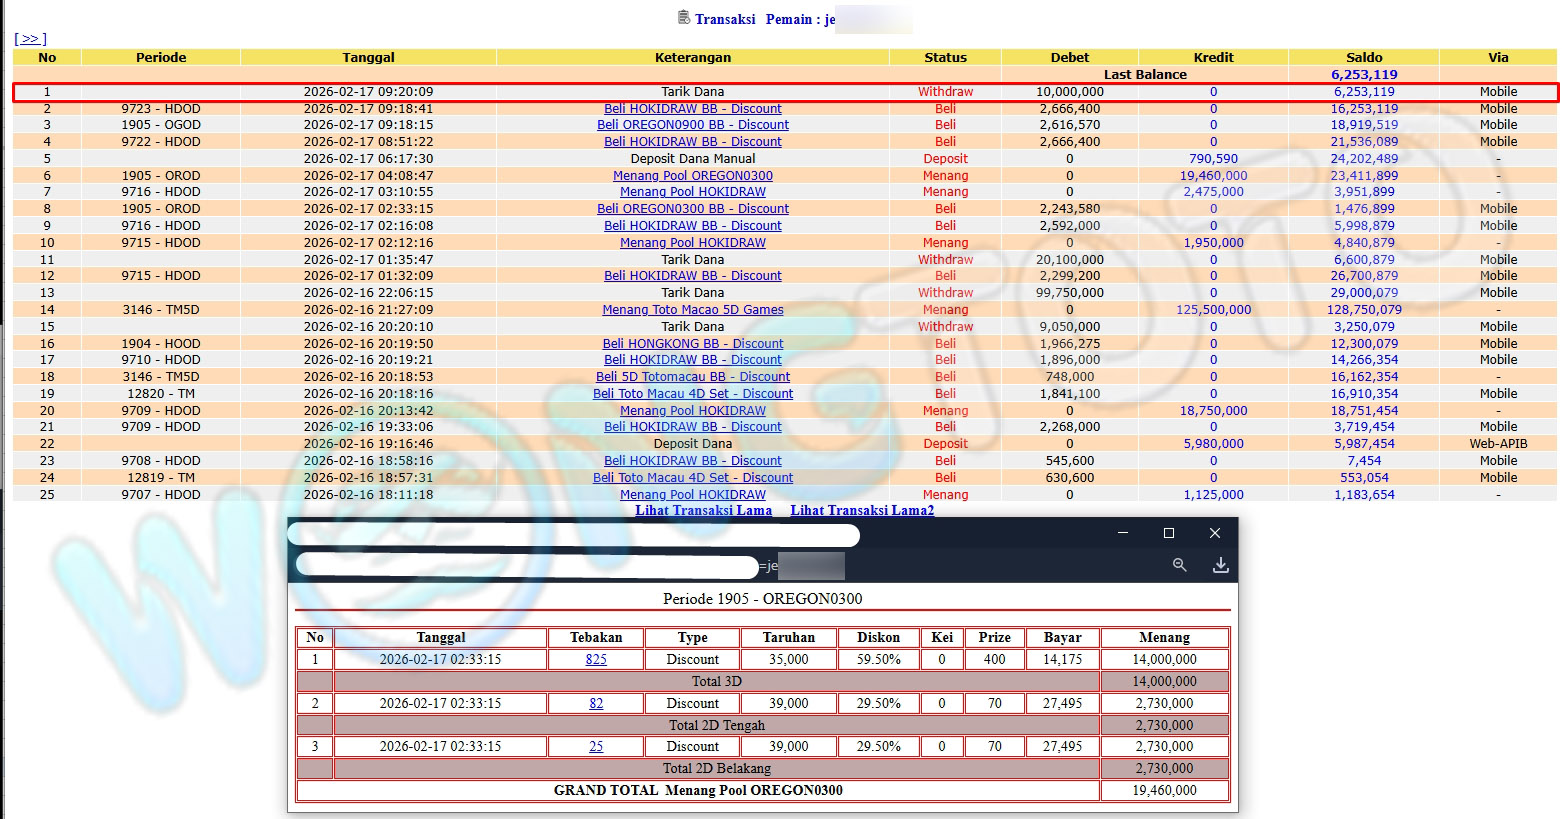The height and width of the screenshot is (819, 1562).
Task: Click tebakan number 25 in popup
Action: 596,747
